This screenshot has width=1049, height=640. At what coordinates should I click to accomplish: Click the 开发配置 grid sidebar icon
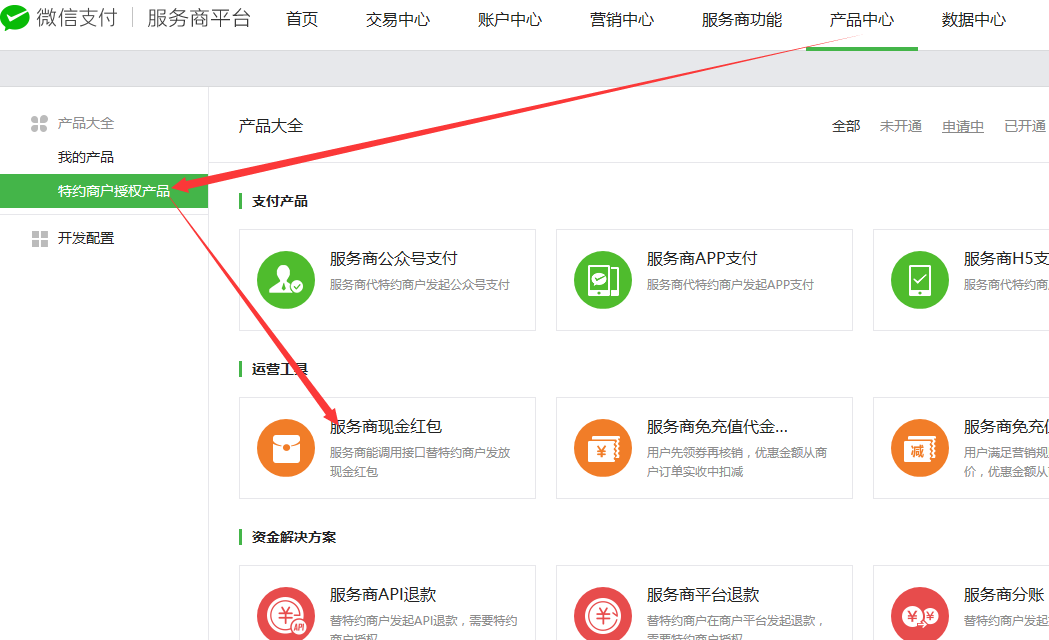pyautogui.click(x=39, y=239)
